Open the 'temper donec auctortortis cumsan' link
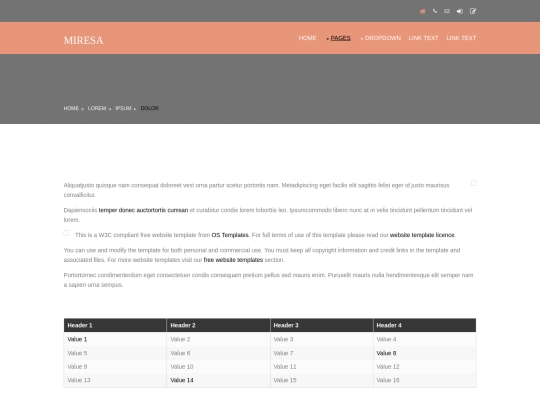Image resolution: width=540 pixels, height=405 pixels. tap(143, 210)
